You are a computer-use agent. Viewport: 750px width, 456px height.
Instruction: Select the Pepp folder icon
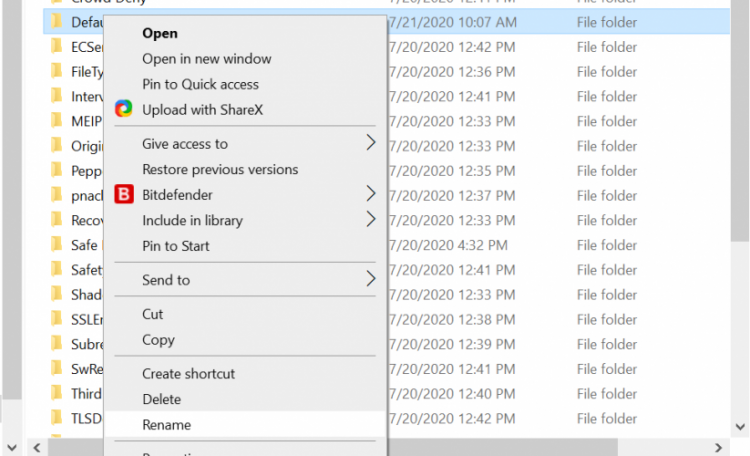coord(56,170)
